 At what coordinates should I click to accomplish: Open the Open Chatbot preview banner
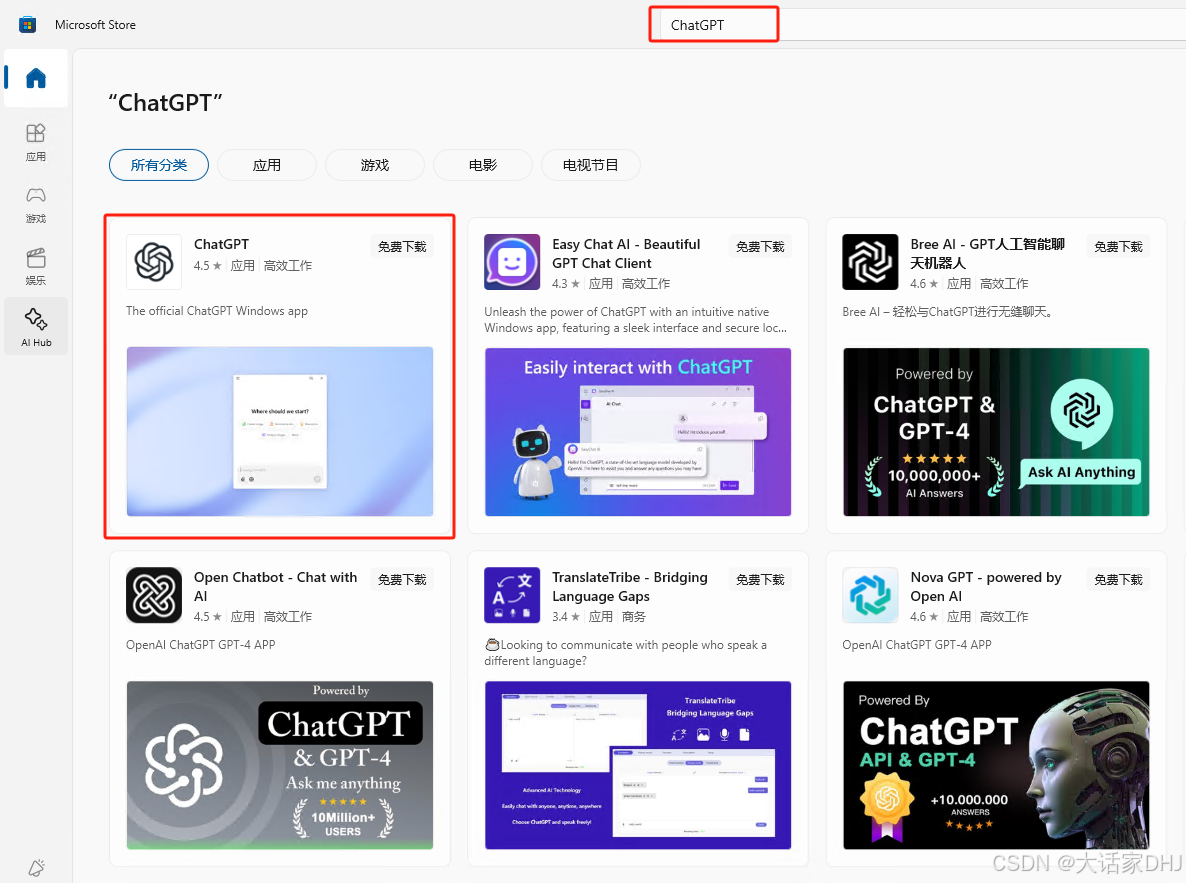[280, 765]
